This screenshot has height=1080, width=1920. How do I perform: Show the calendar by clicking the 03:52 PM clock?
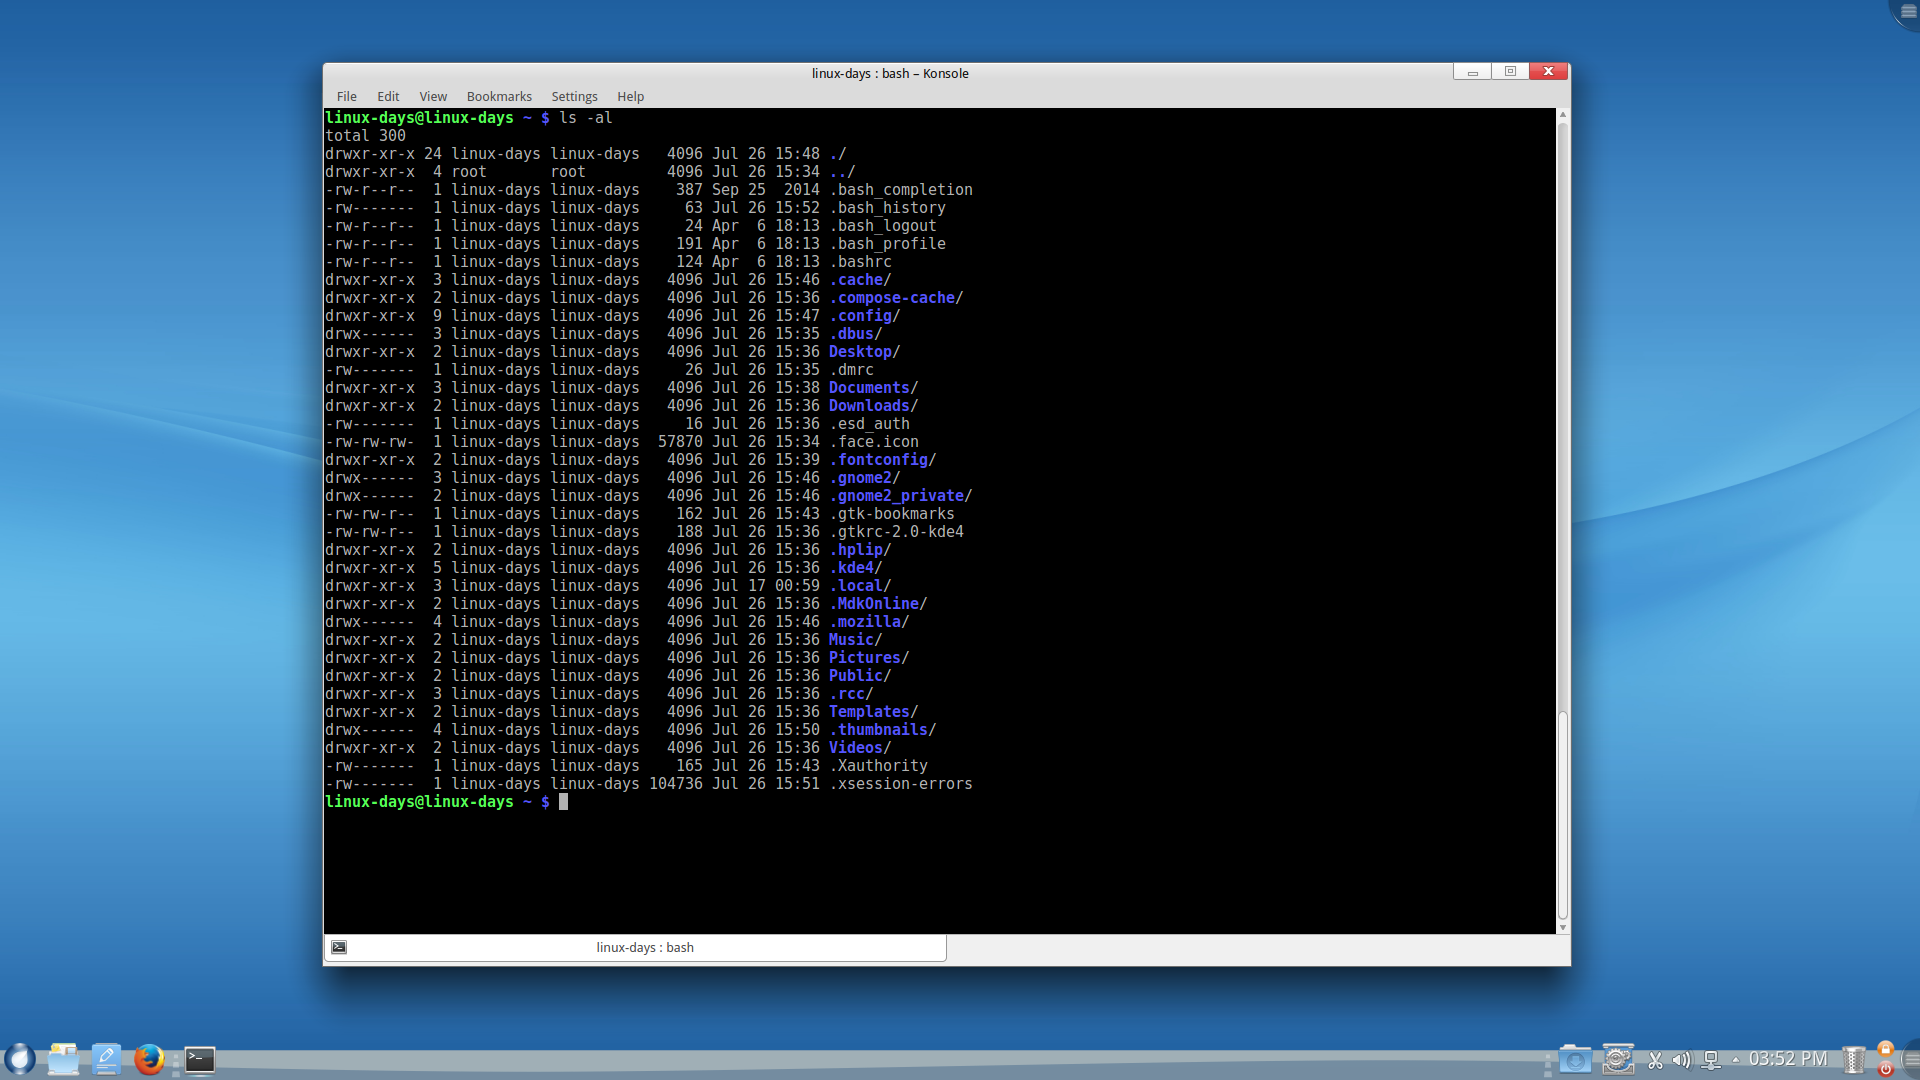(1788, 1059)
